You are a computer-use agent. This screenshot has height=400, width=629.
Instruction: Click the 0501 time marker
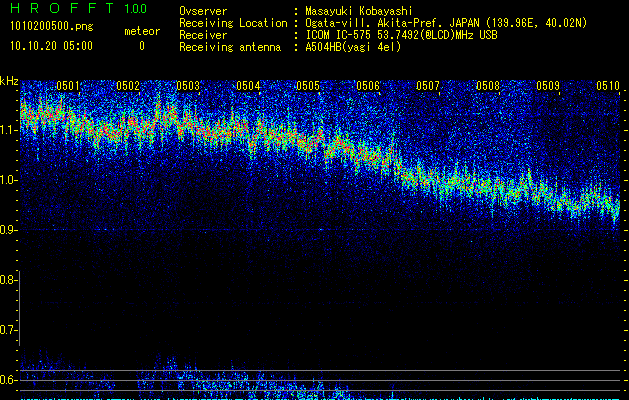click(68, 86)
